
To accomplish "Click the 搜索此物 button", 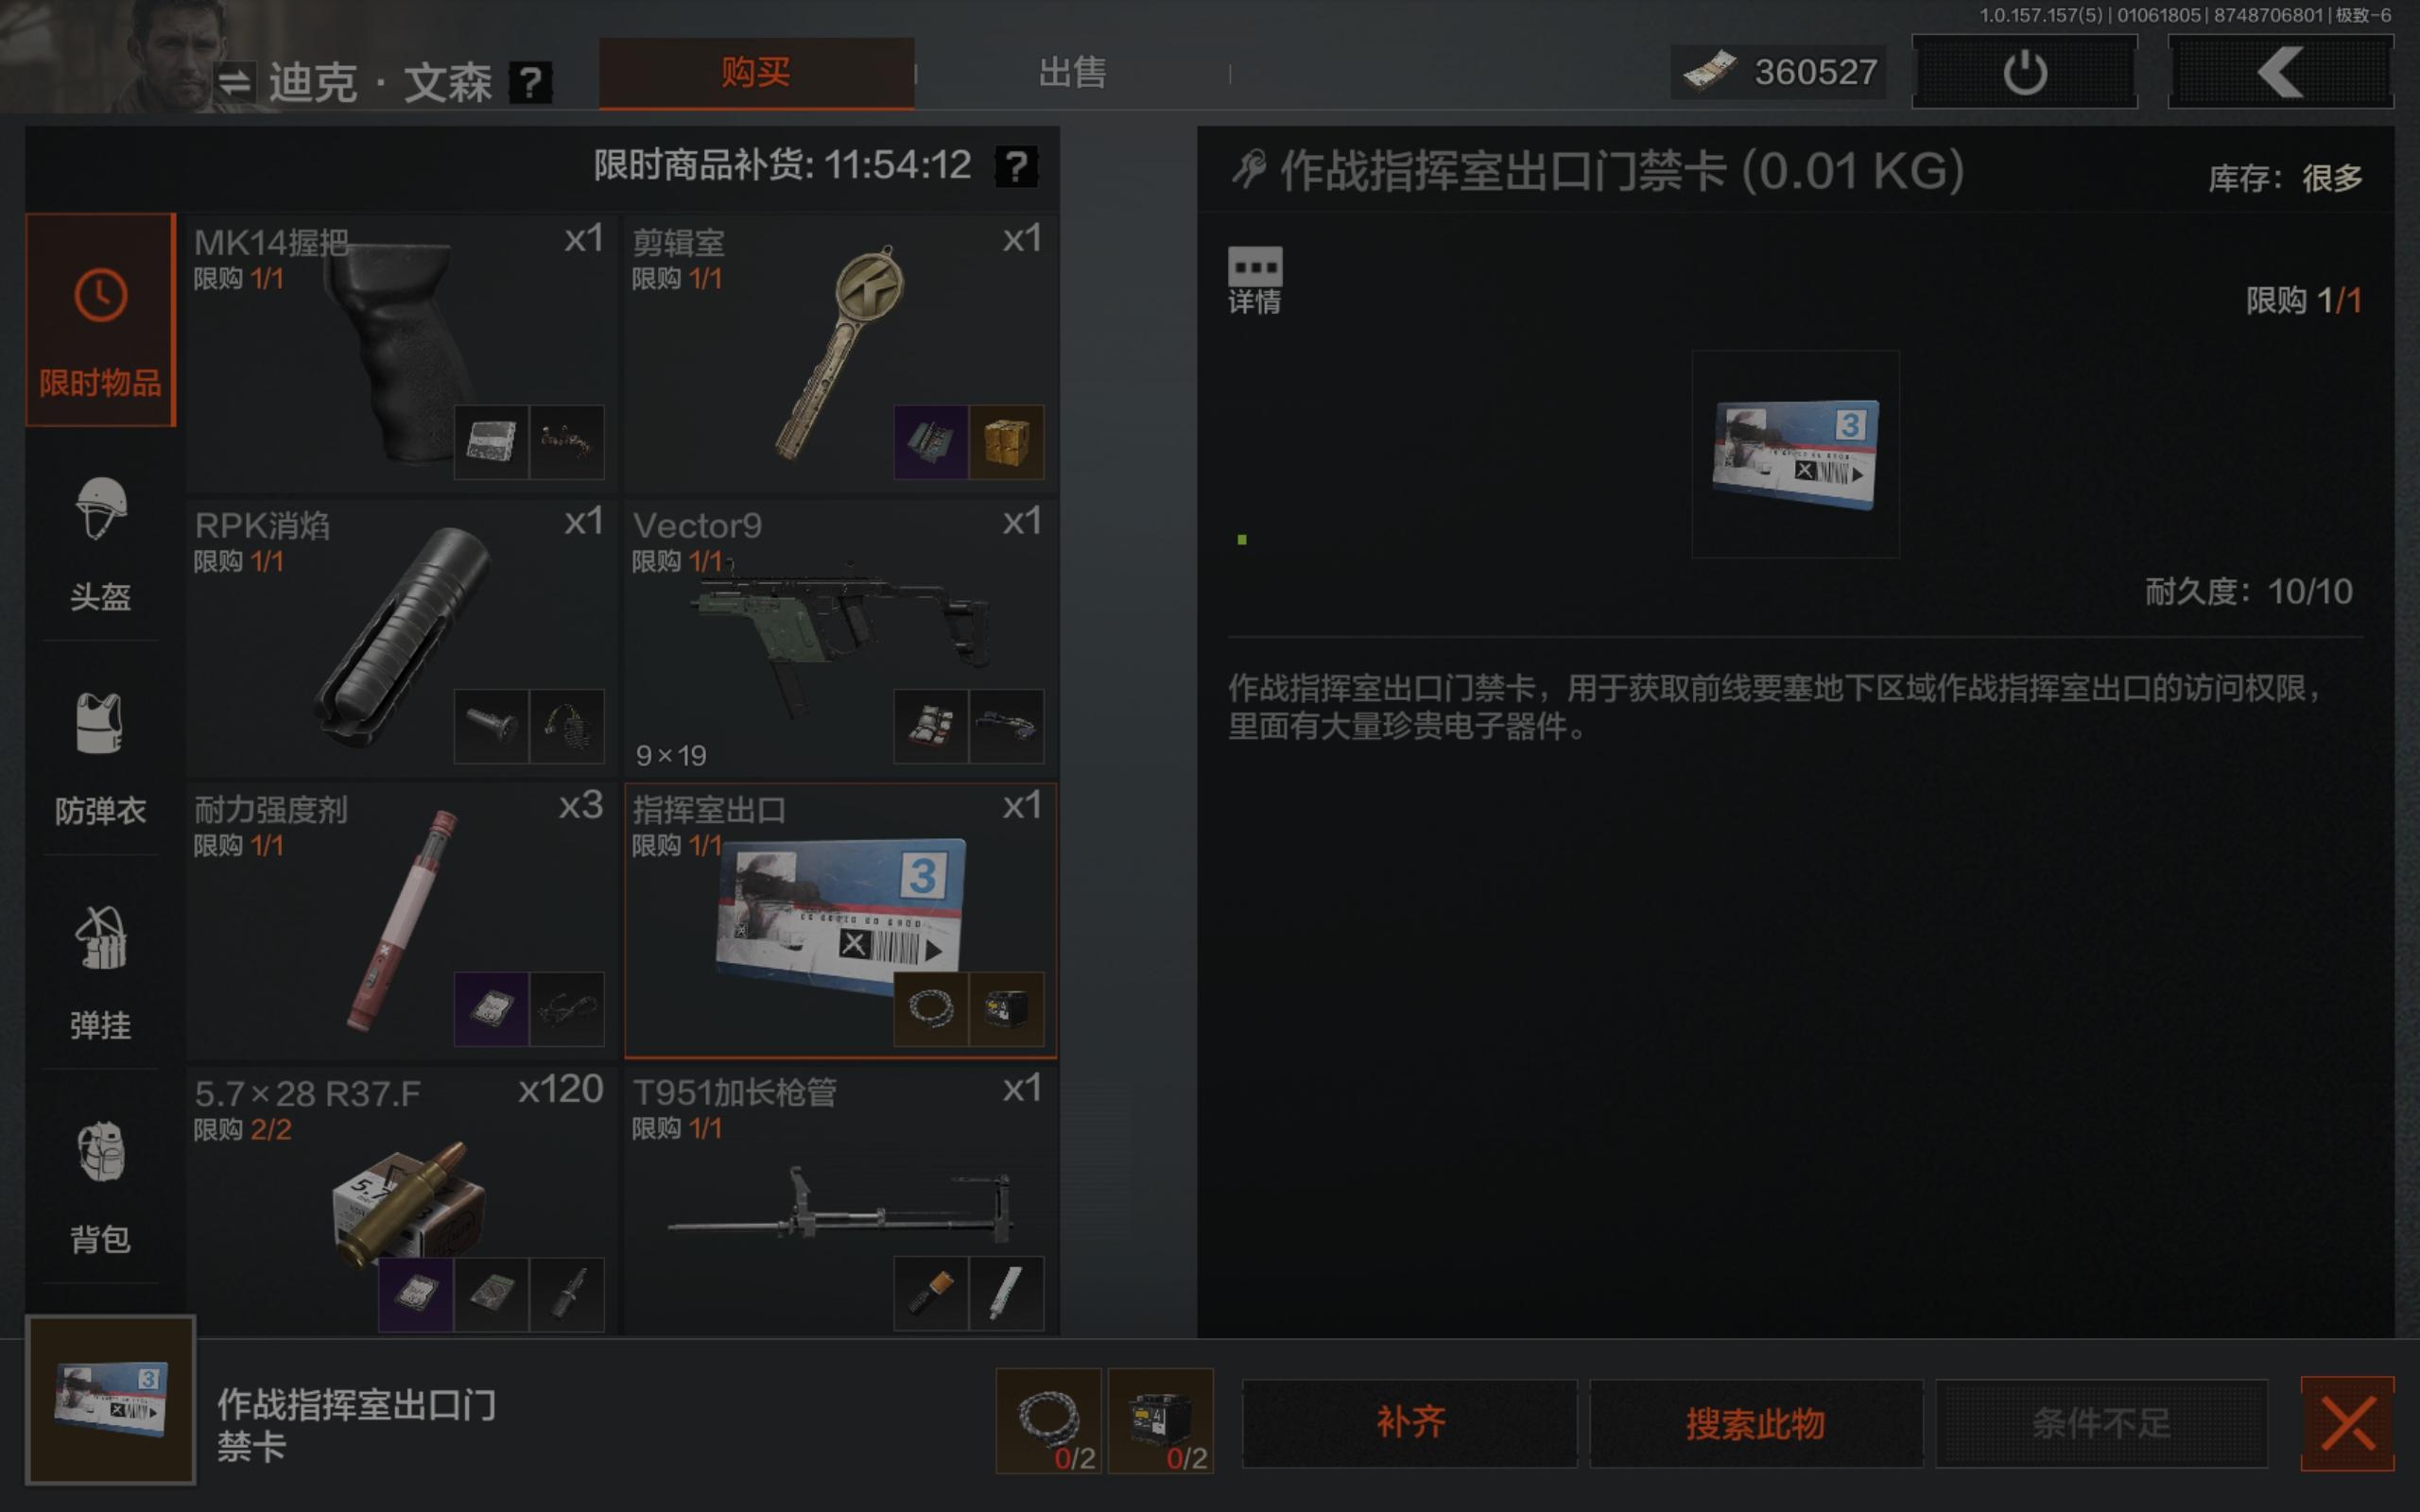I will pyautogui.click(x=1756, y=1423).
